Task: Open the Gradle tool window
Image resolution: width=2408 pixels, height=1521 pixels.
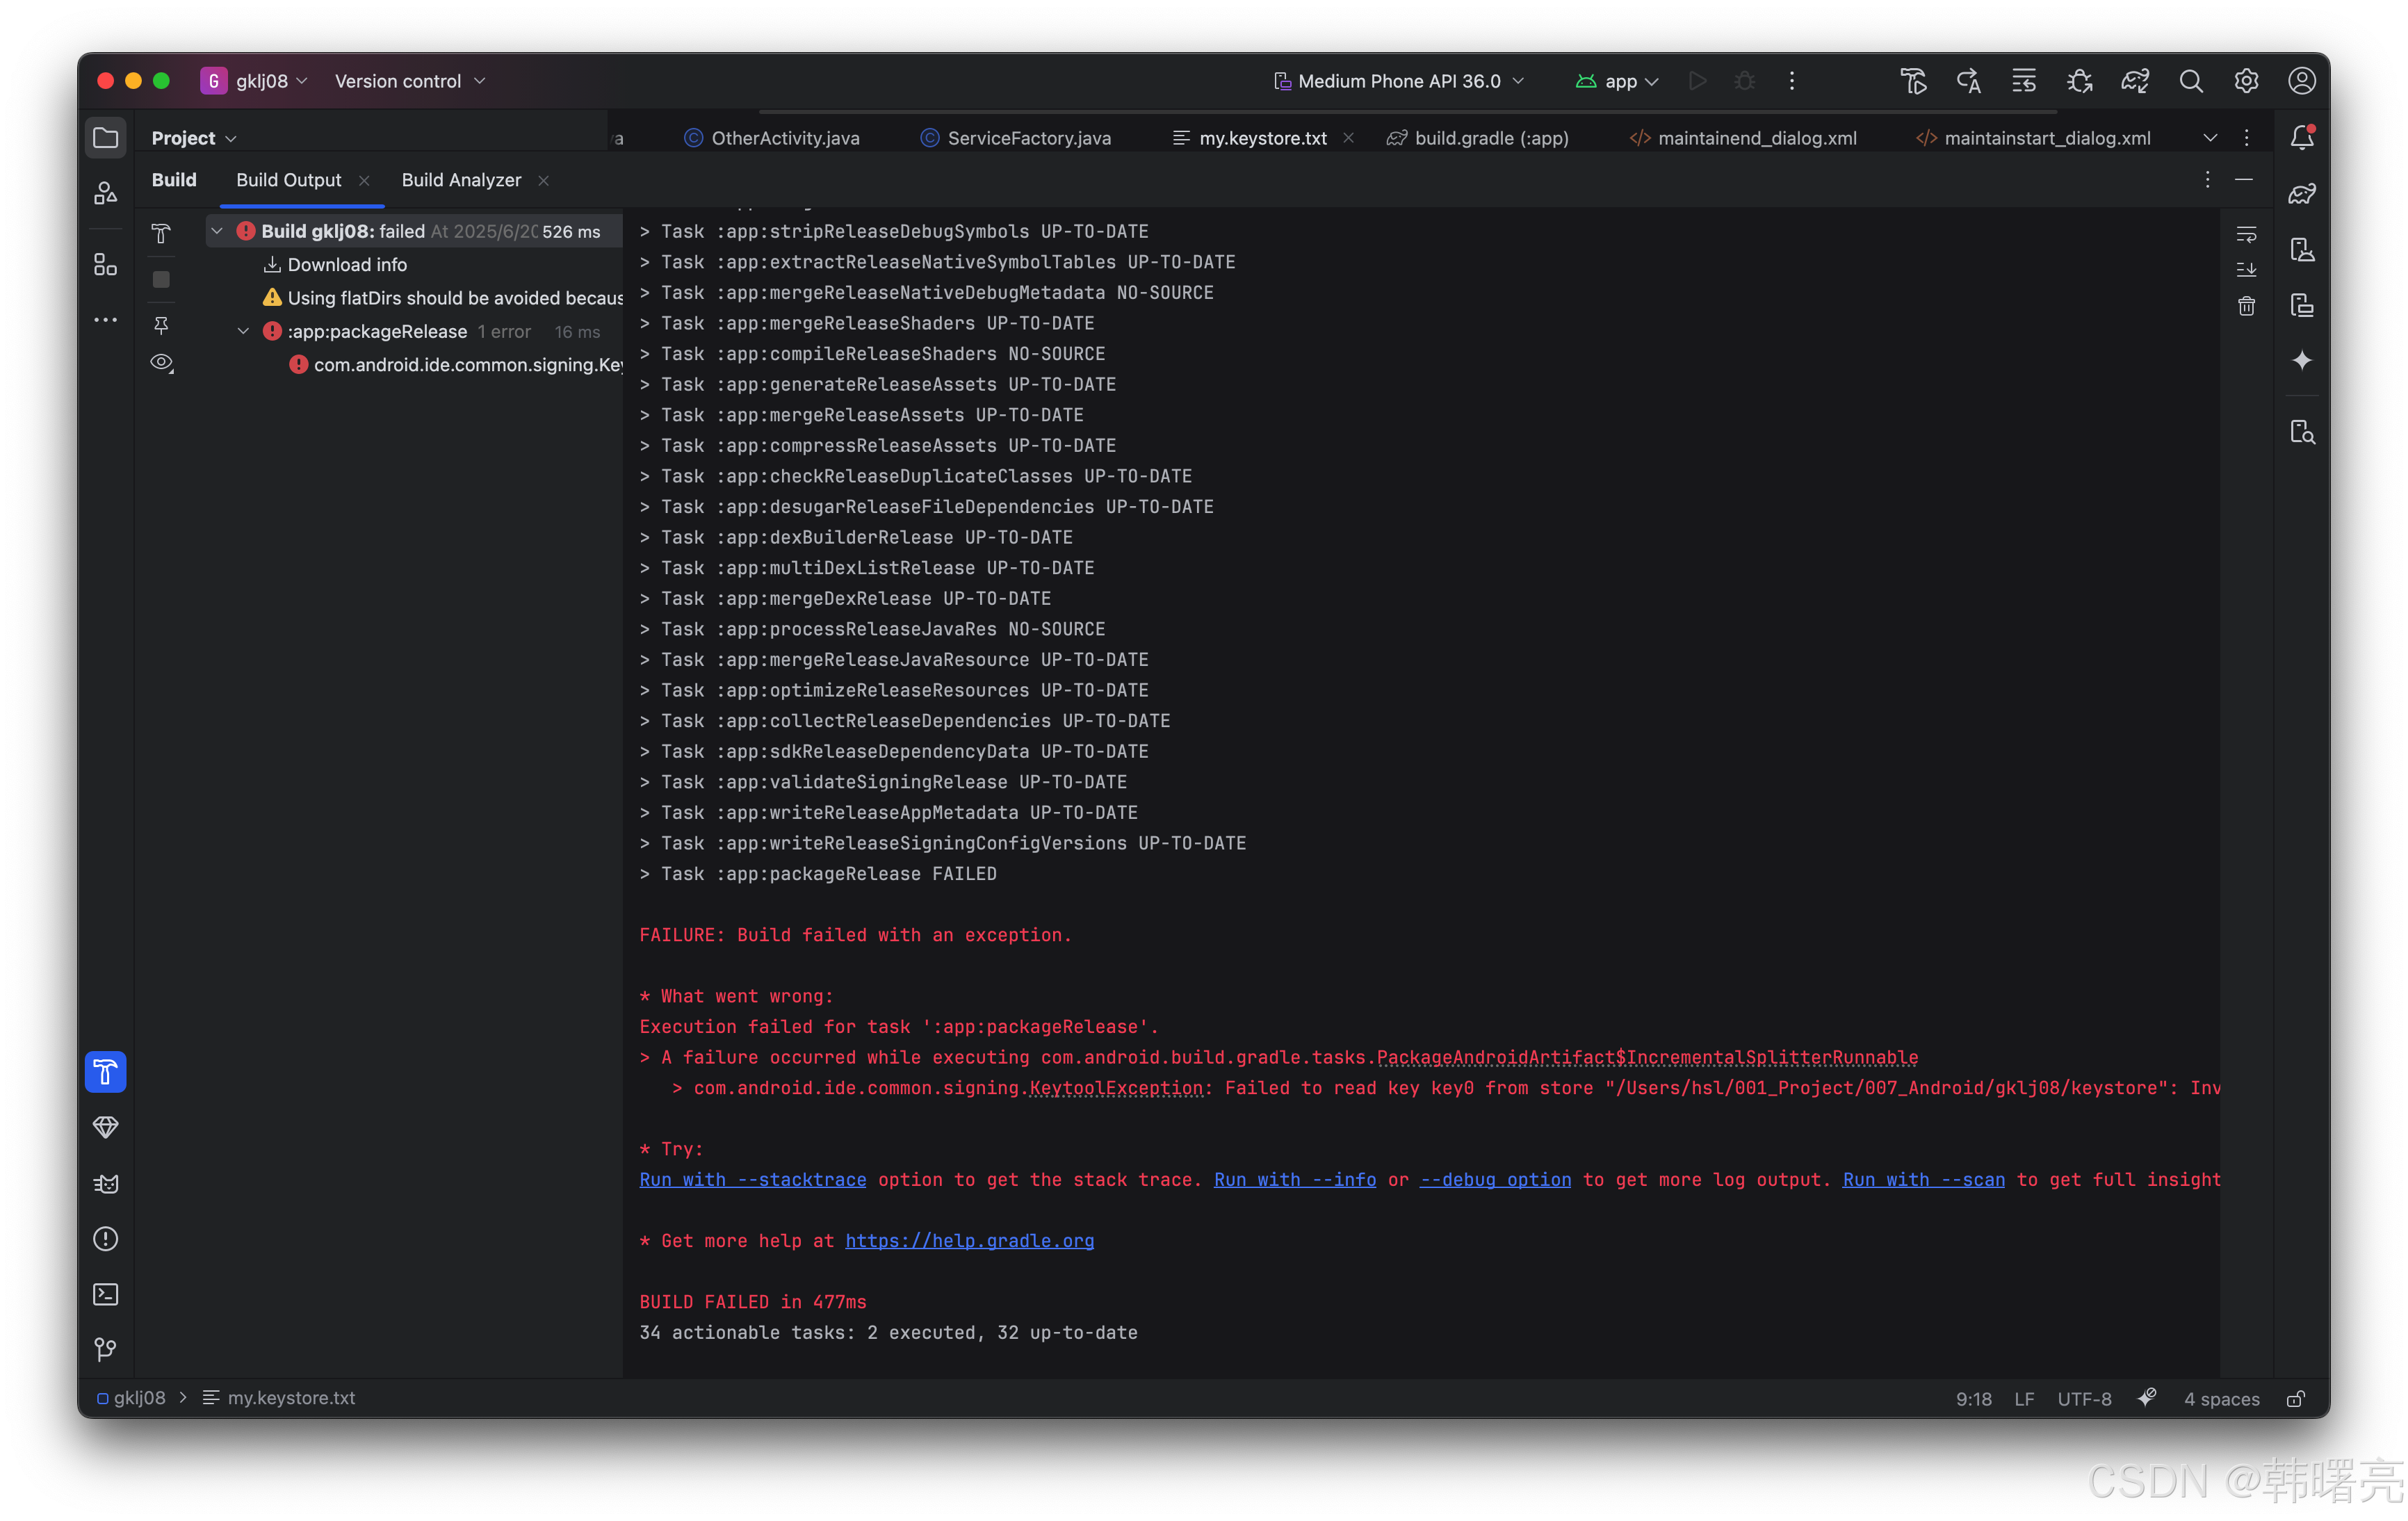Action: (x=2302, y=193)
